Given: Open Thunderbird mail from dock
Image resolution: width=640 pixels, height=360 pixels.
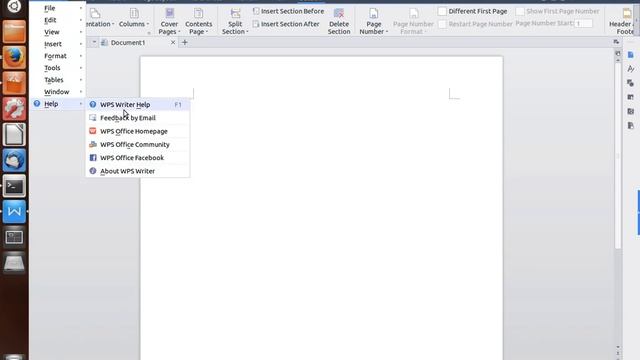Looking at the screenshot, I should click(14, 160).
